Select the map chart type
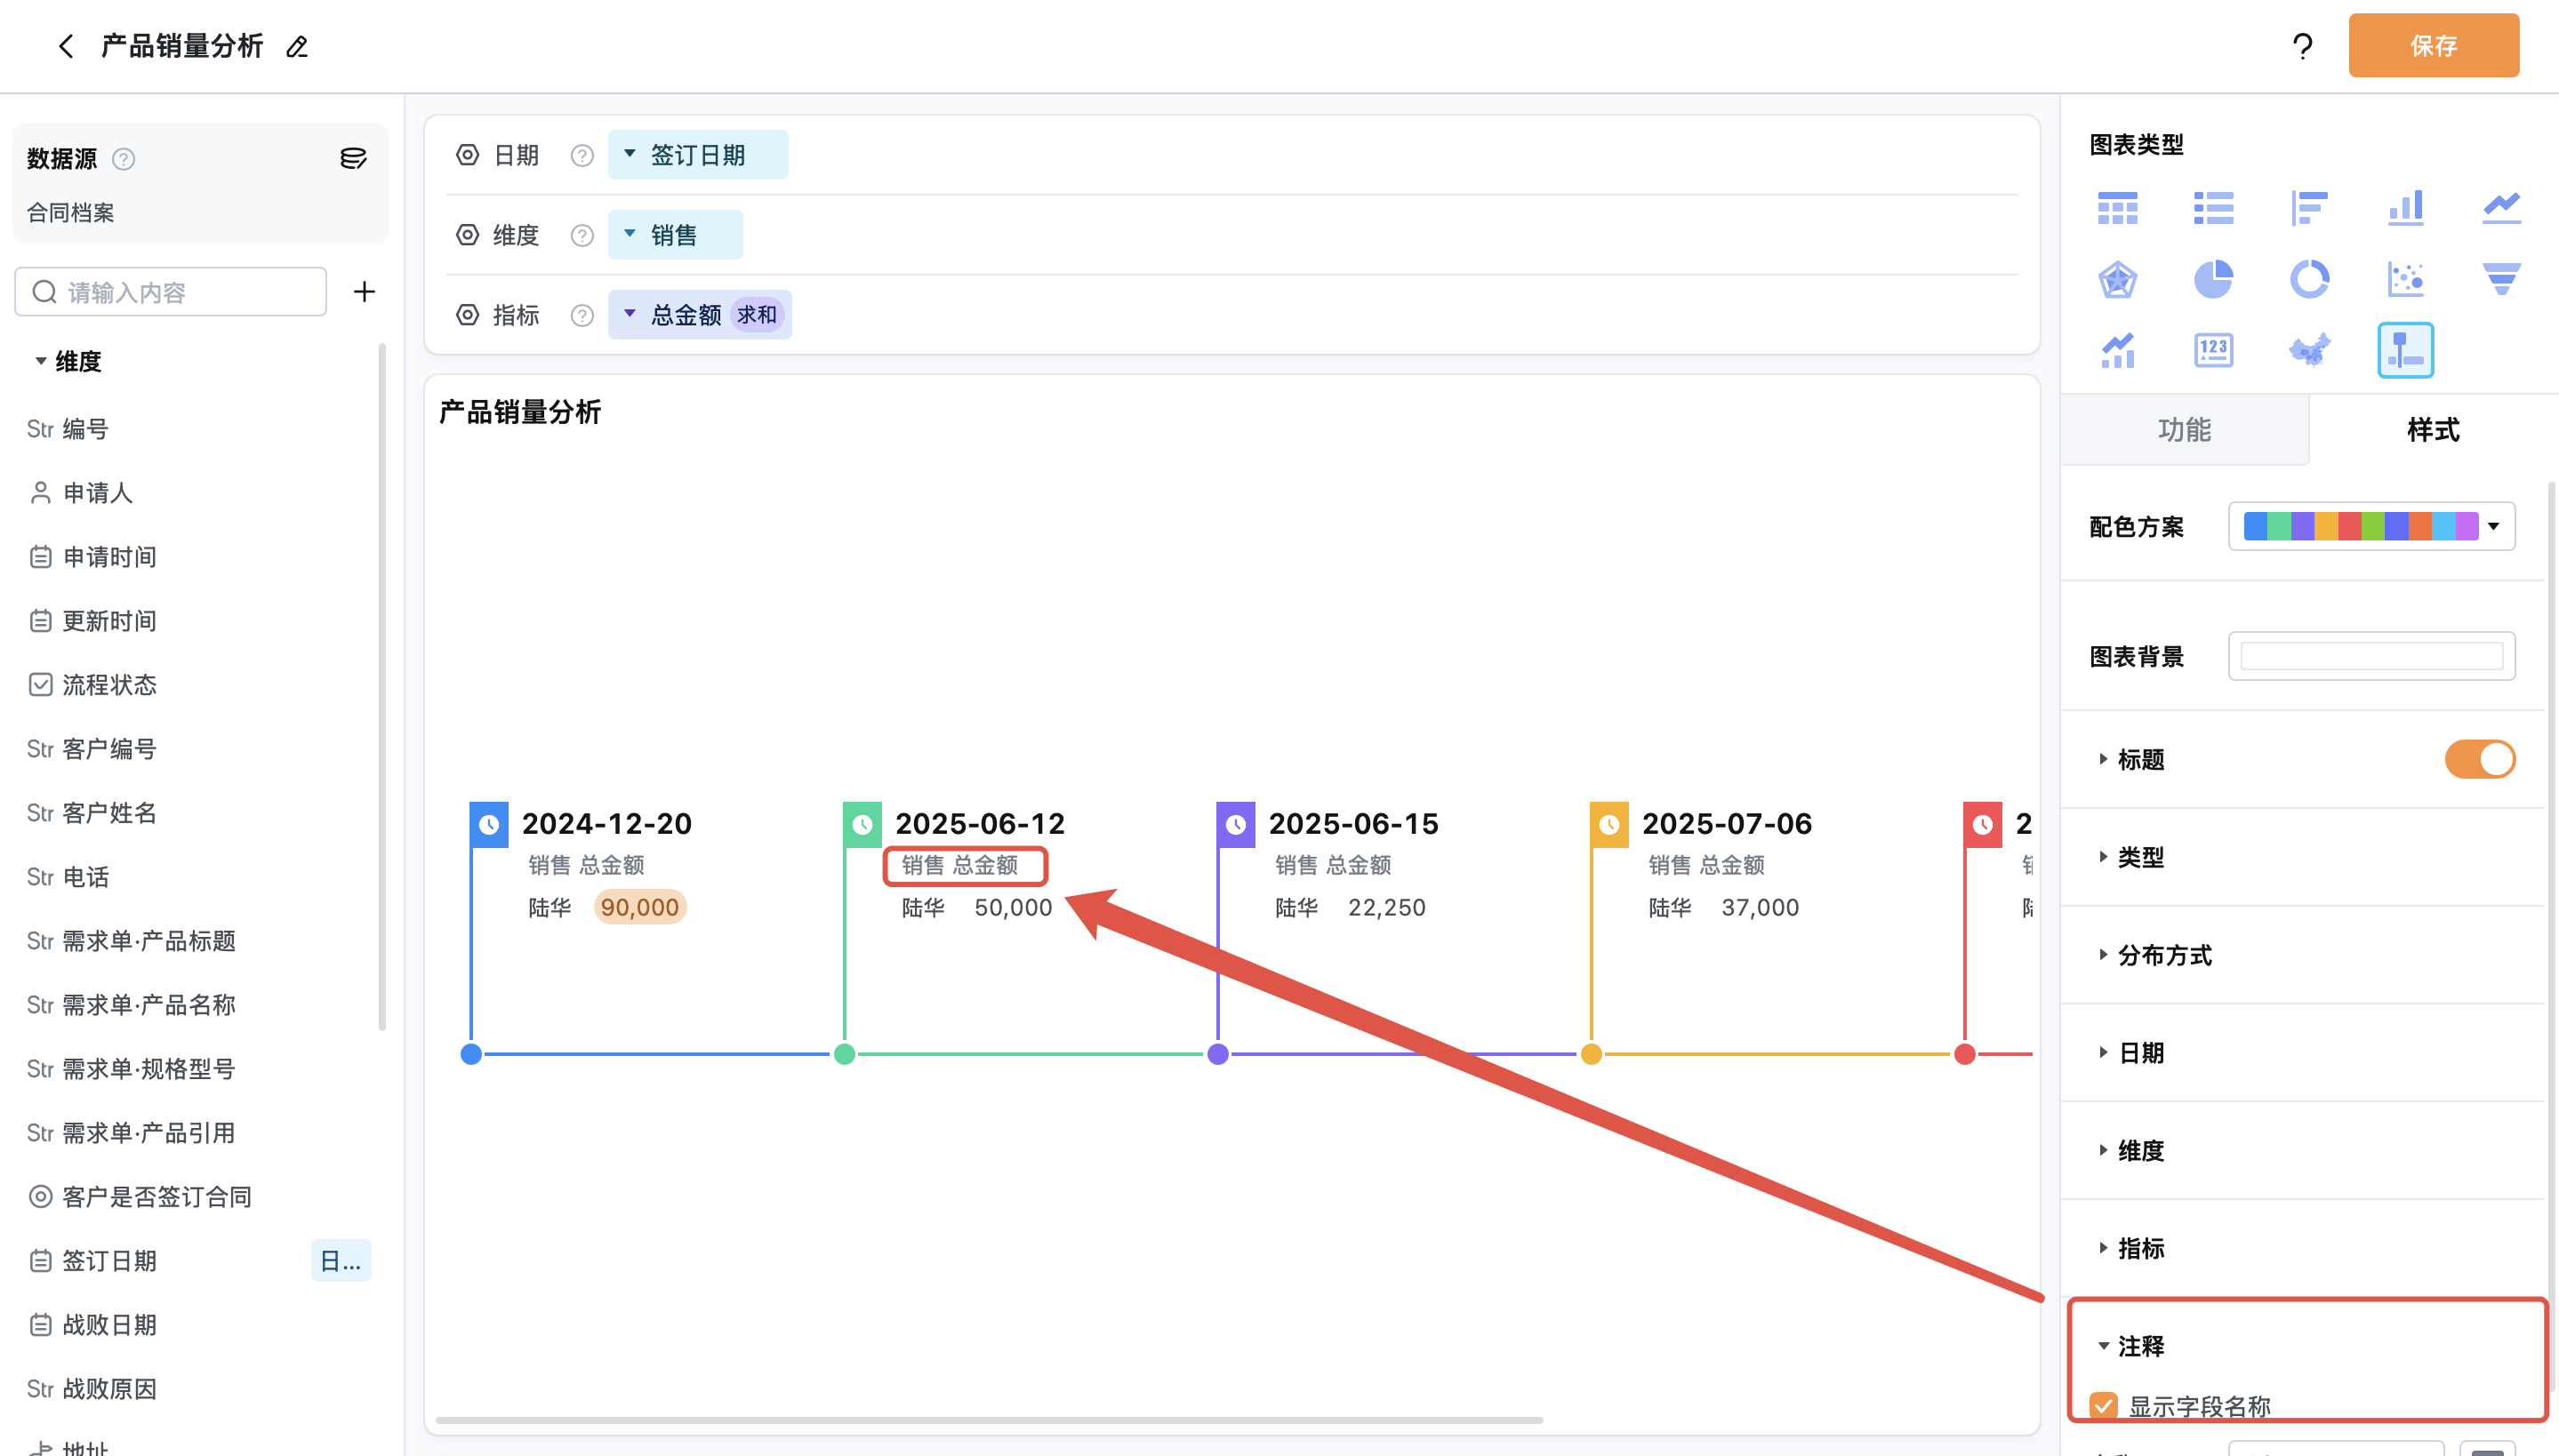Image resolution: width=2559 pixels, height=1456 pixels. (2309, 350)
